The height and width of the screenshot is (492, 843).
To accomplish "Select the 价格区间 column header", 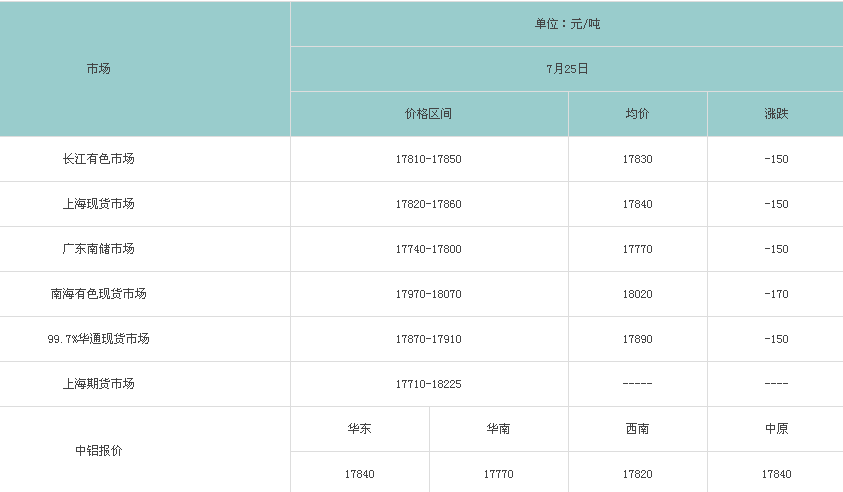I will pyautogui.click(x=428, y=114).
